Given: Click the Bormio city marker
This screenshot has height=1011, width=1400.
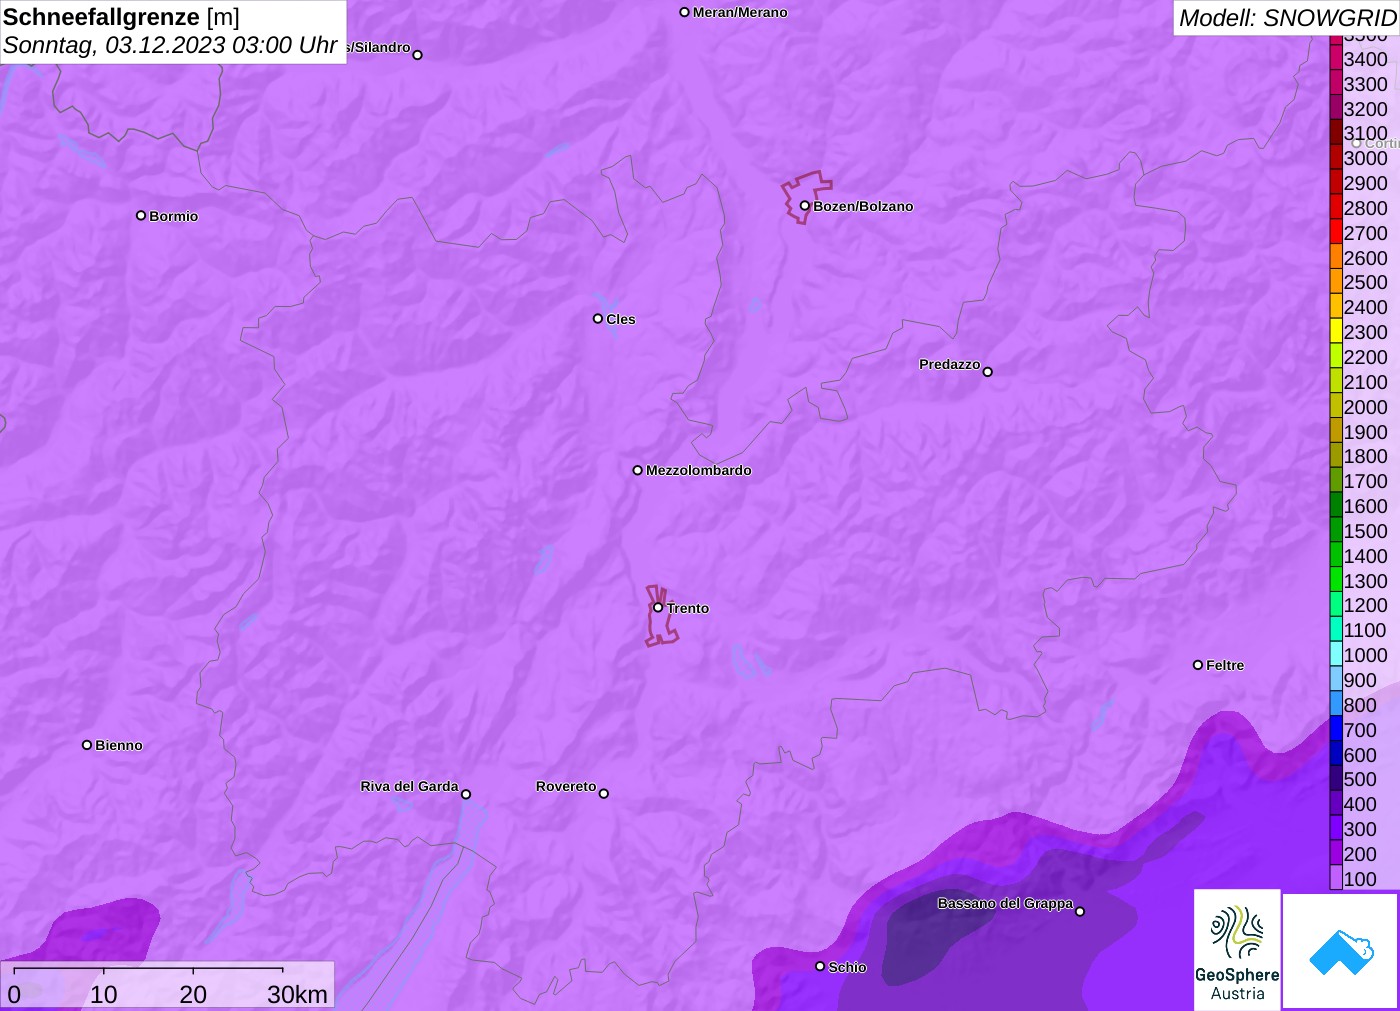Looking at the screenshot, I should click(141, 215).
